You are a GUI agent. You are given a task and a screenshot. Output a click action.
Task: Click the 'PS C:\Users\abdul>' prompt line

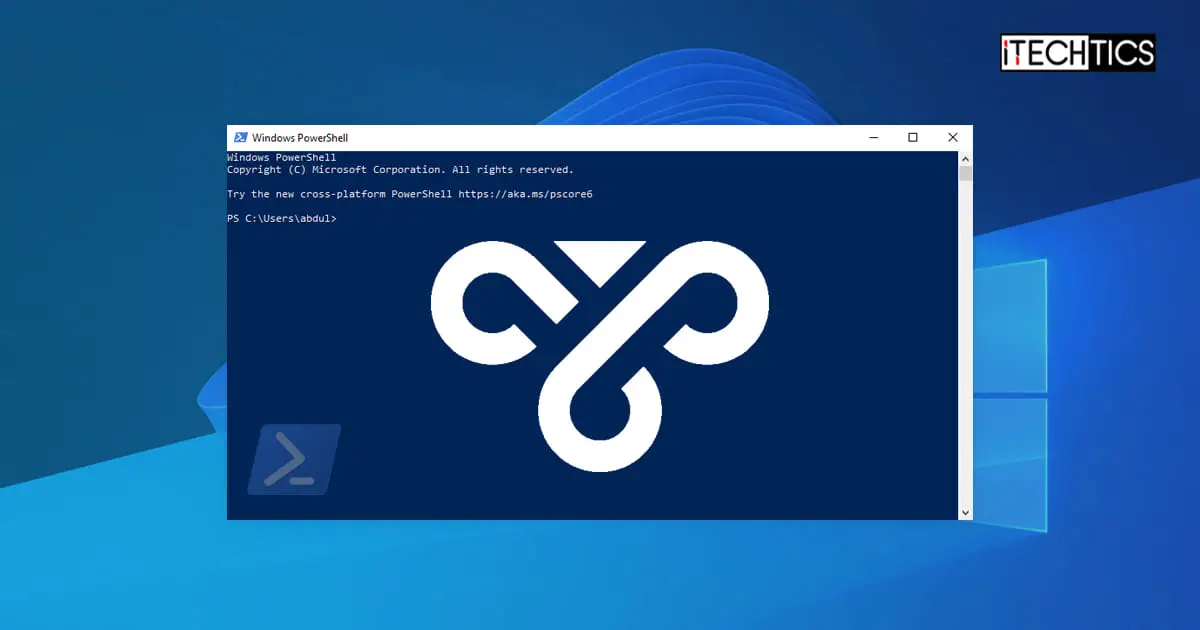point(282,218)
